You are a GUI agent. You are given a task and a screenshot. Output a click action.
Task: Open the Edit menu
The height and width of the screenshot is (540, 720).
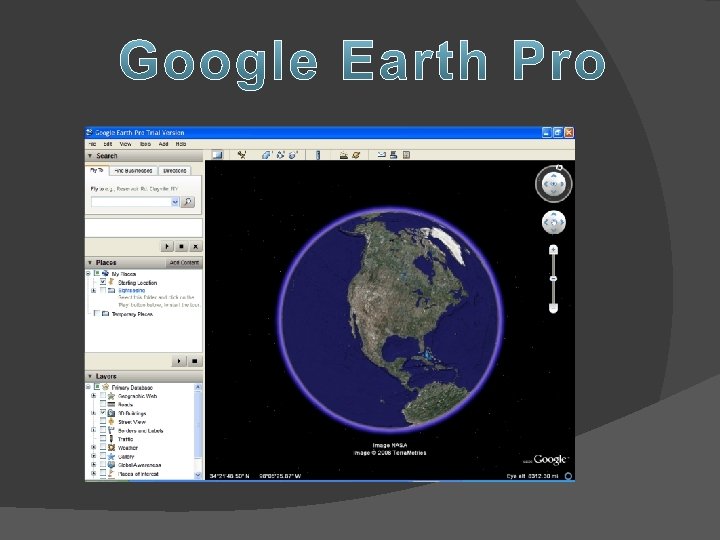coord(107,144)
